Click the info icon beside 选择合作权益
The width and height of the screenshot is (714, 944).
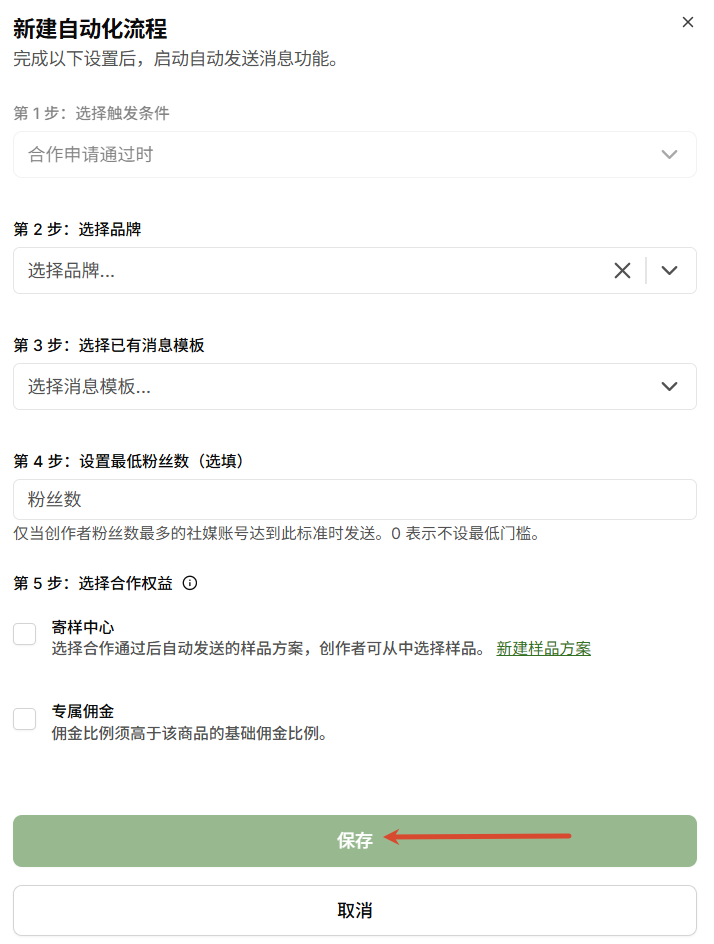click(190, 583)
